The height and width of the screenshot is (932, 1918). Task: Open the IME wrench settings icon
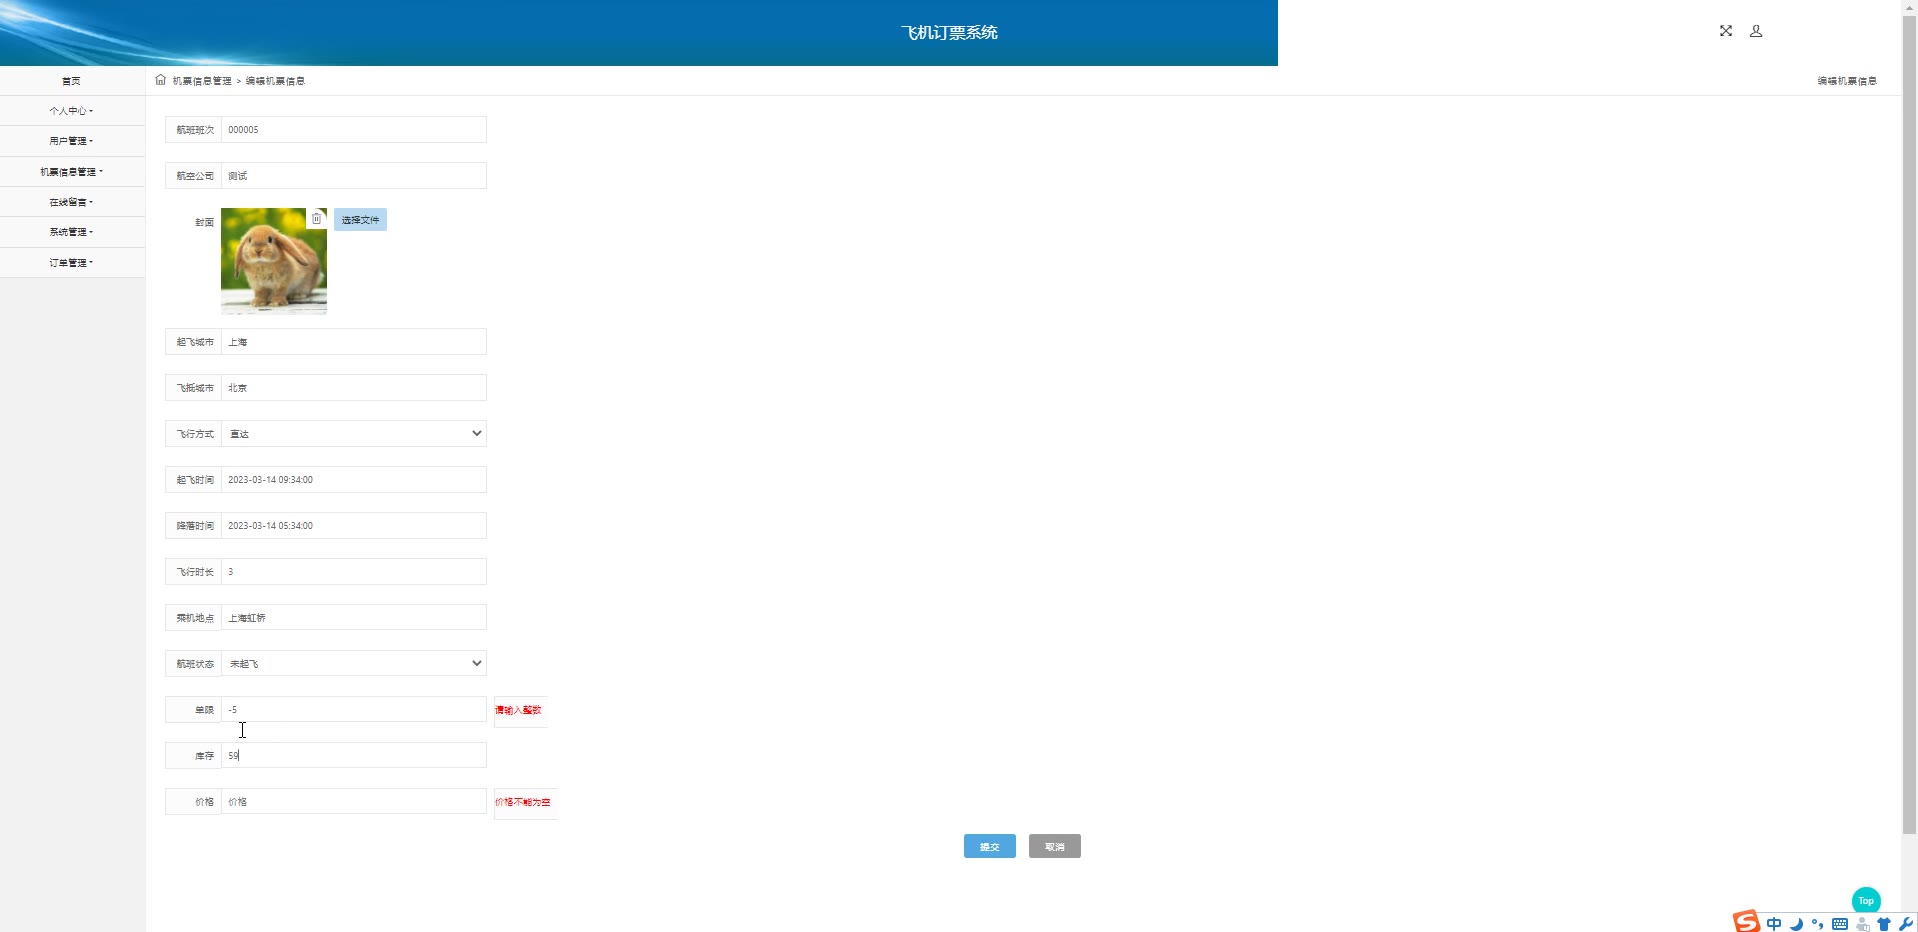[1906, 924]
